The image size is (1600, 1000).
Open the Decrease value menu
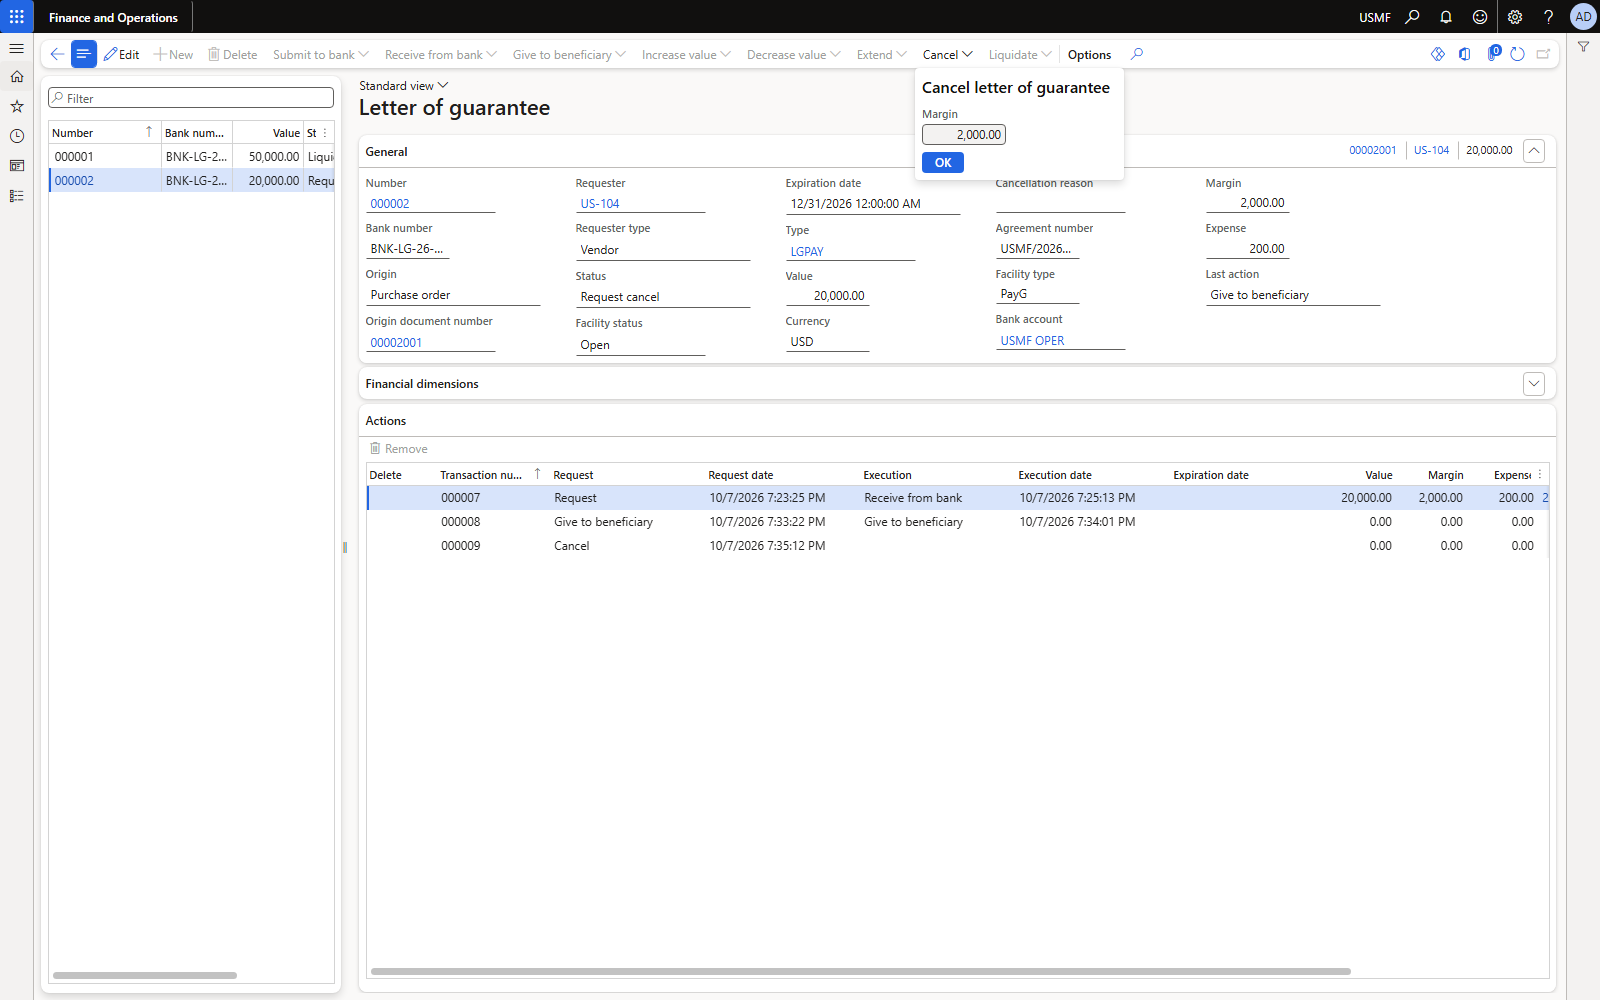coord(794,55)
